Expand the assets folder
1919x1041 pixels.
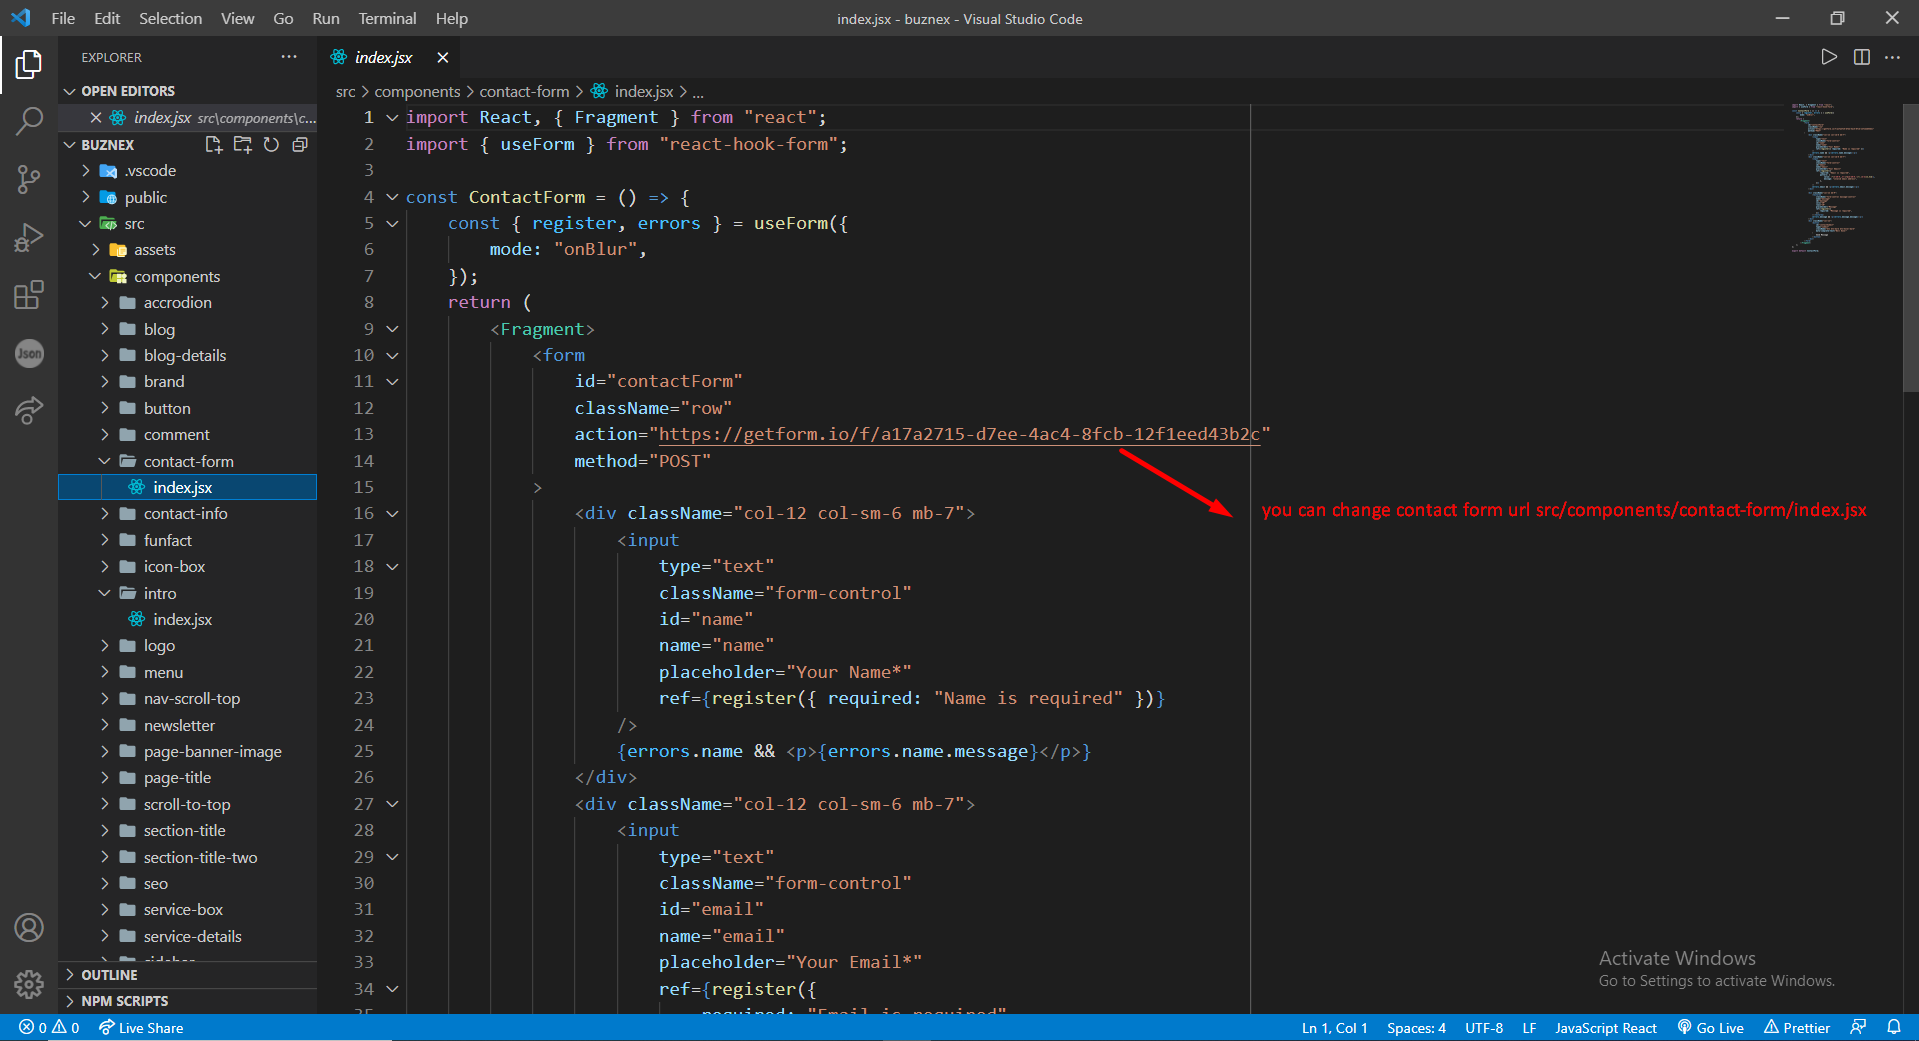[x=188, y=250]
